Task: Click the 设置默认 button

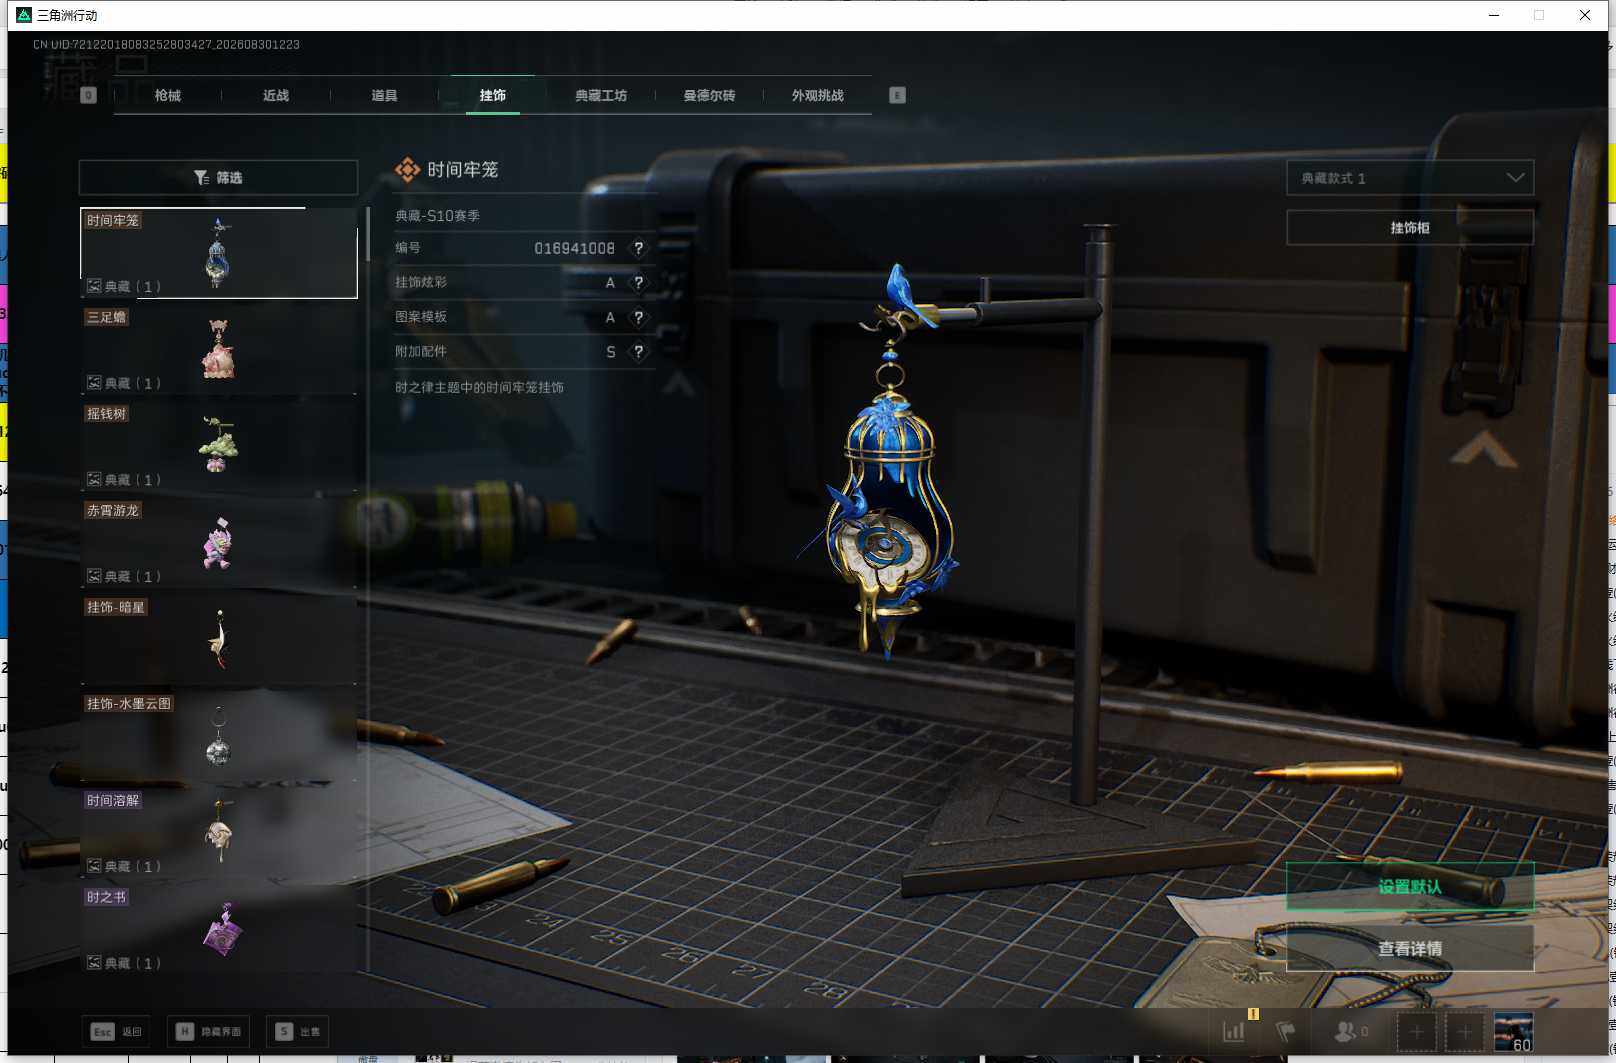Action: [1410, 887]
